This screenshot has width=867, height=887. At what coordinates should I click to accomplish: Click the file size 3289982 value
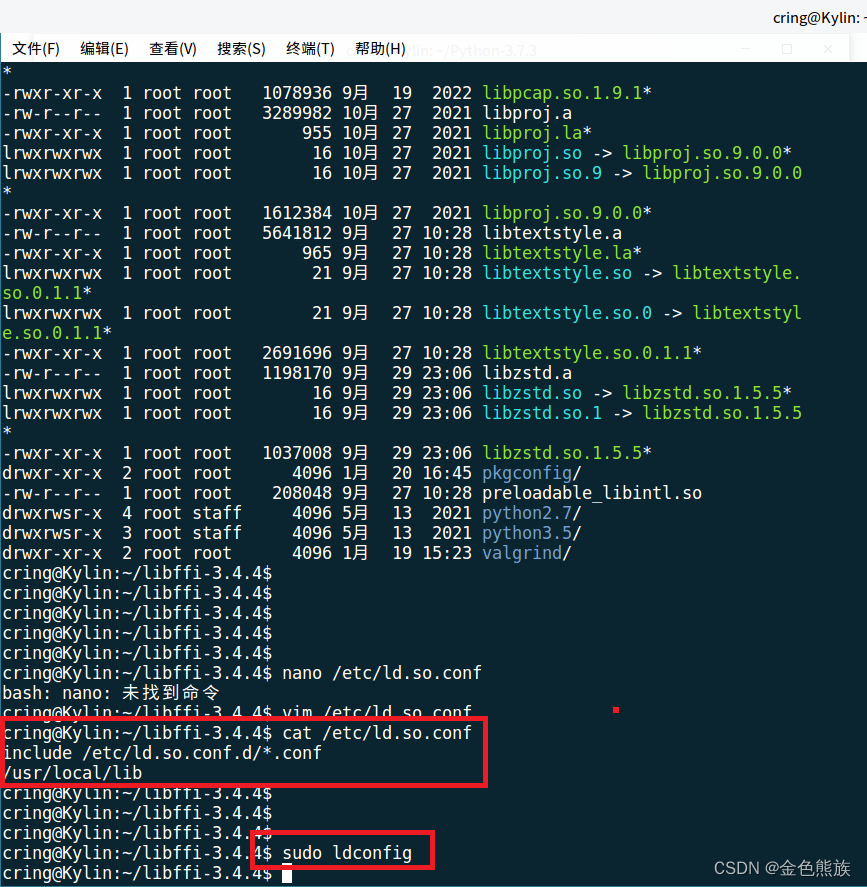pos(297,113)
